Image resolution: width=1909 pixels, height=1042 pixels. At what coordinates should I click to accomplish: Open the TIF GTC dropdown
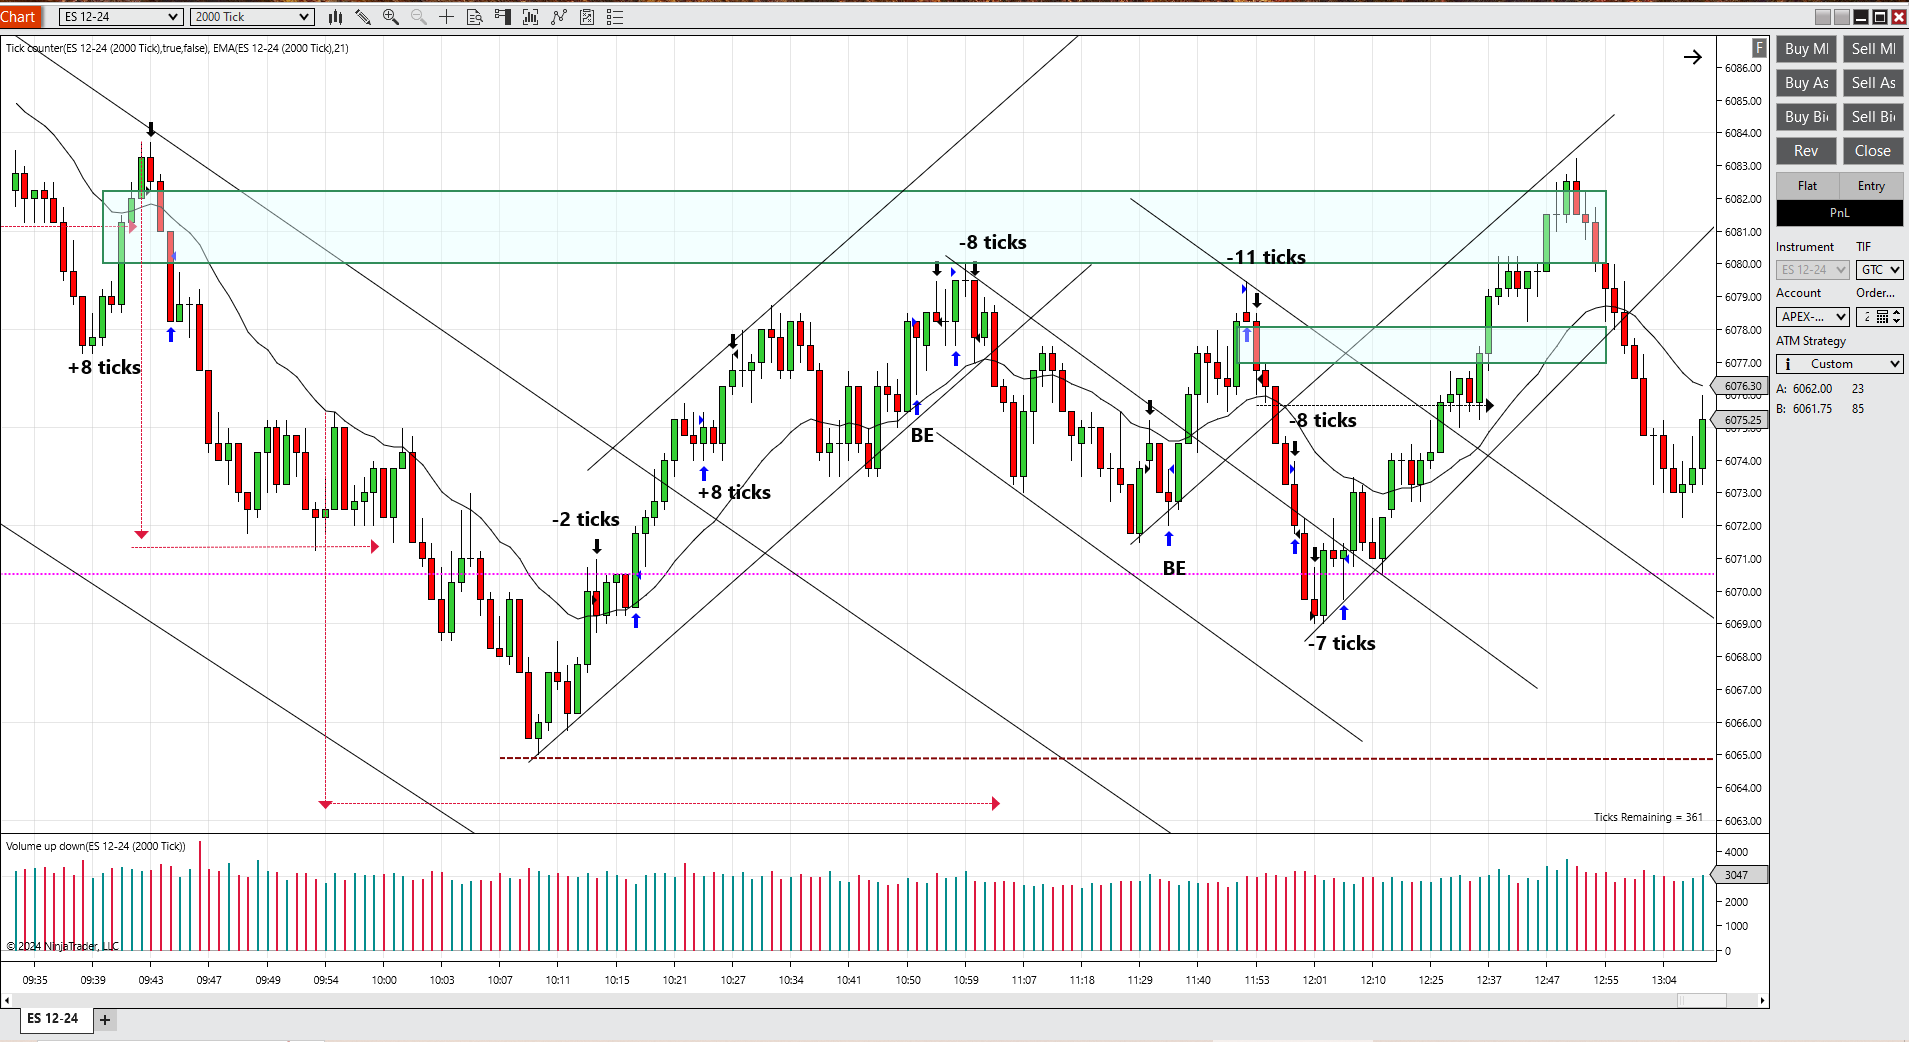[x=1880, y=270]
